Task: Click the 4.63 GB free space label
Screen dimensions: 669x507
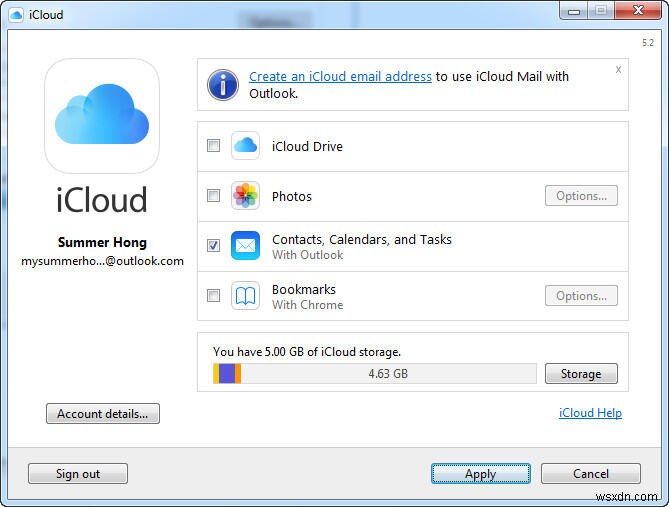Action: click(x=388, y=374)
